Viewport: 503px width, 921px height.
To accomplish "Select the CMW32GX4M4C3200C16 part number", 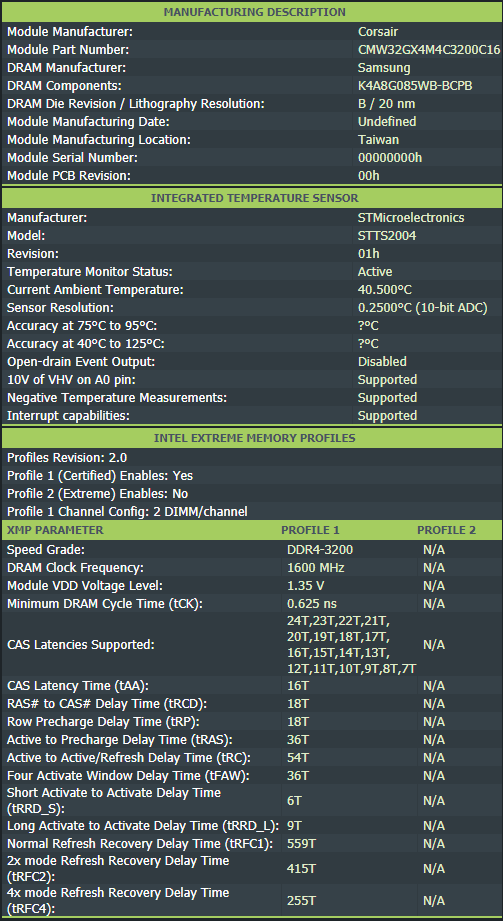I will coord(429,50).
